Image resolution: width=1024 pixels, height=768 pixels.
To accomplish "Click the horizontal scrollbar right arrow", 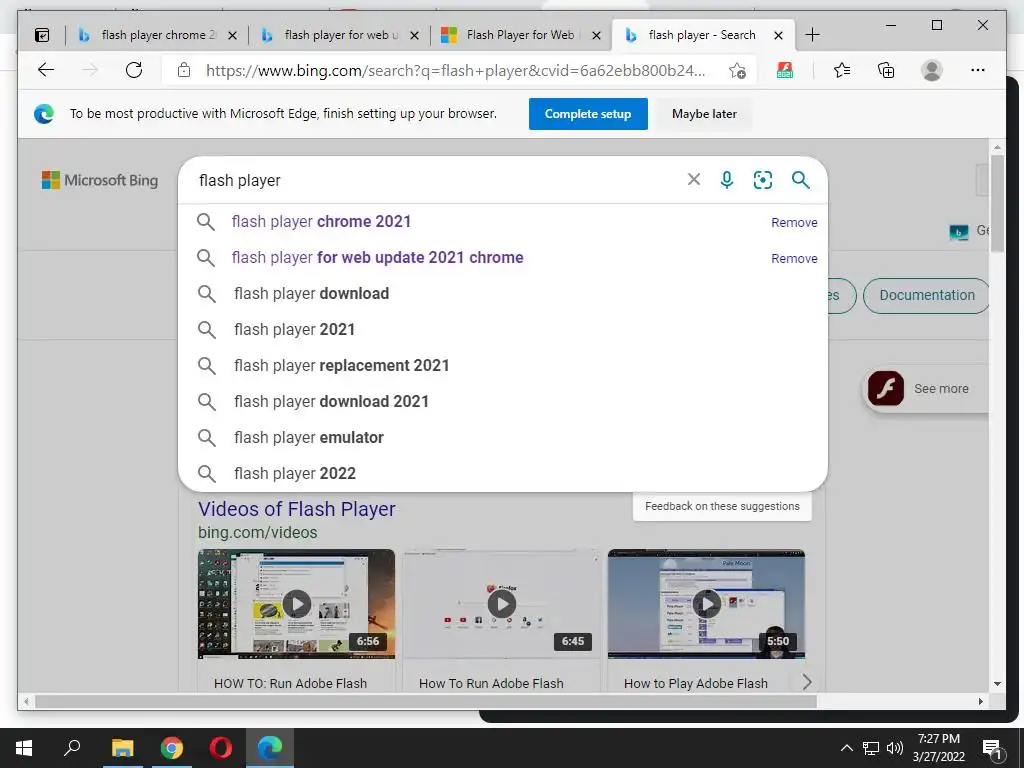I will (x=981, y=701).
